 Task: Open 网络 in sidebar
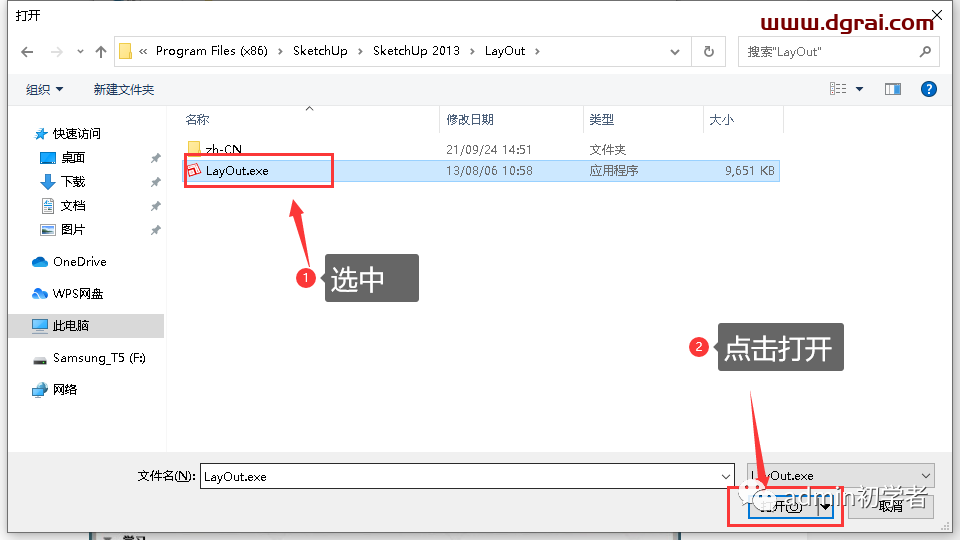click(65, 389)
